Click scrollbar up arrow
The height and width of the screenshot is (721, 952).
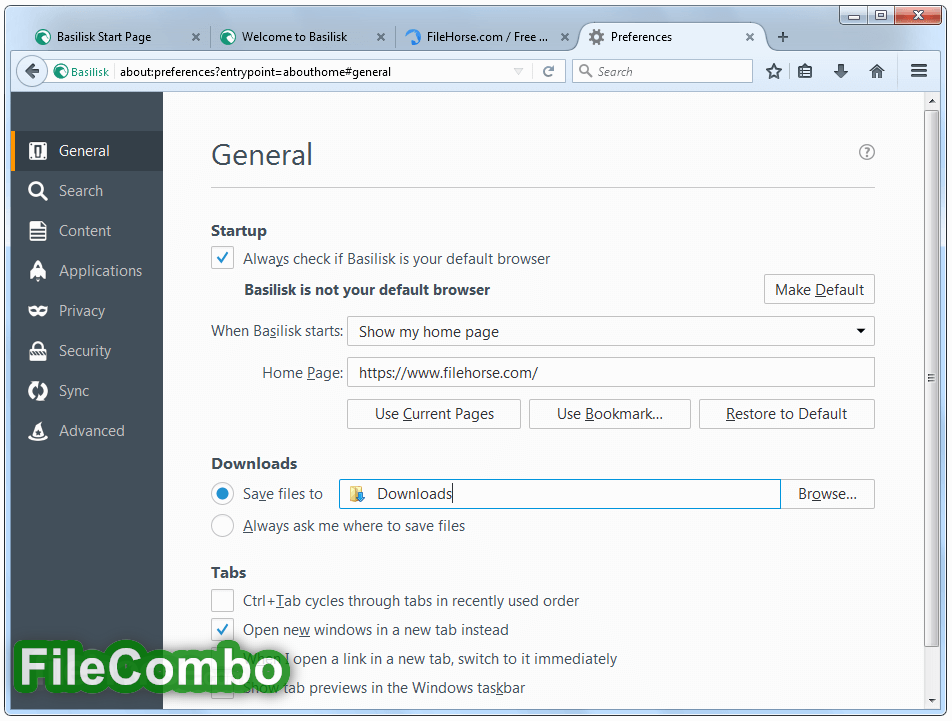[x=932, y=101]
